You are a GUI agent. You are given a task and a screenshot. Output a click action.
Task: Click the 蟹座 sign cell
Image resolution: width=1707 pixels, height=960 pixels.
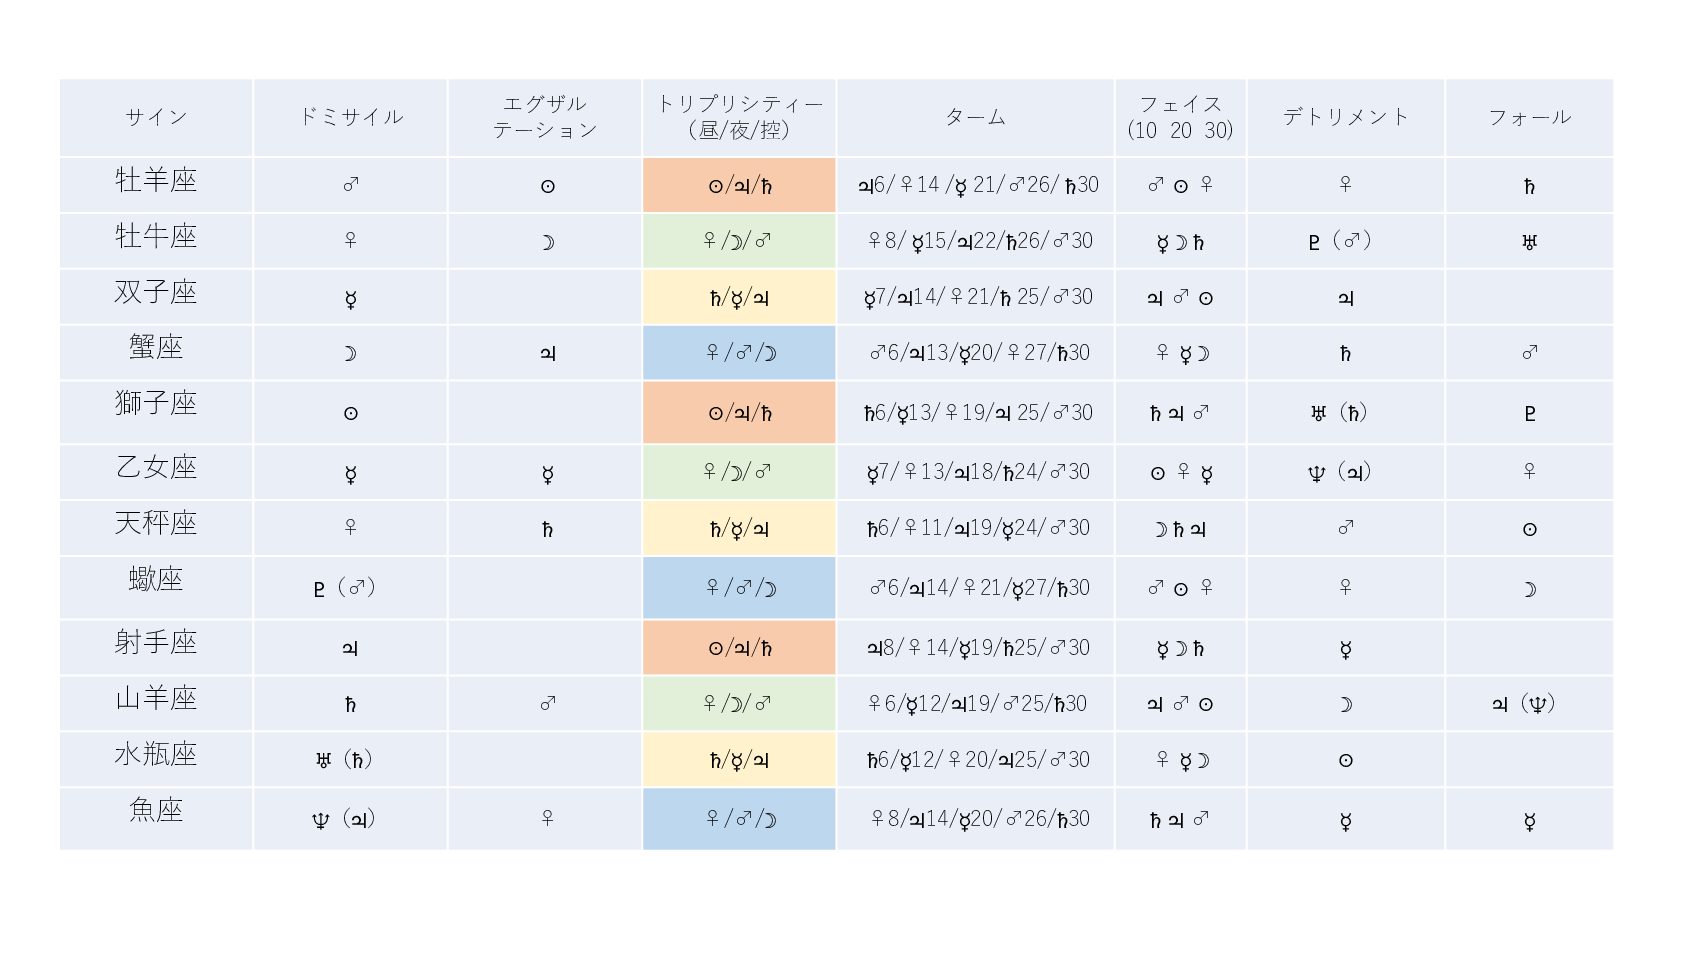click(156, 353)
